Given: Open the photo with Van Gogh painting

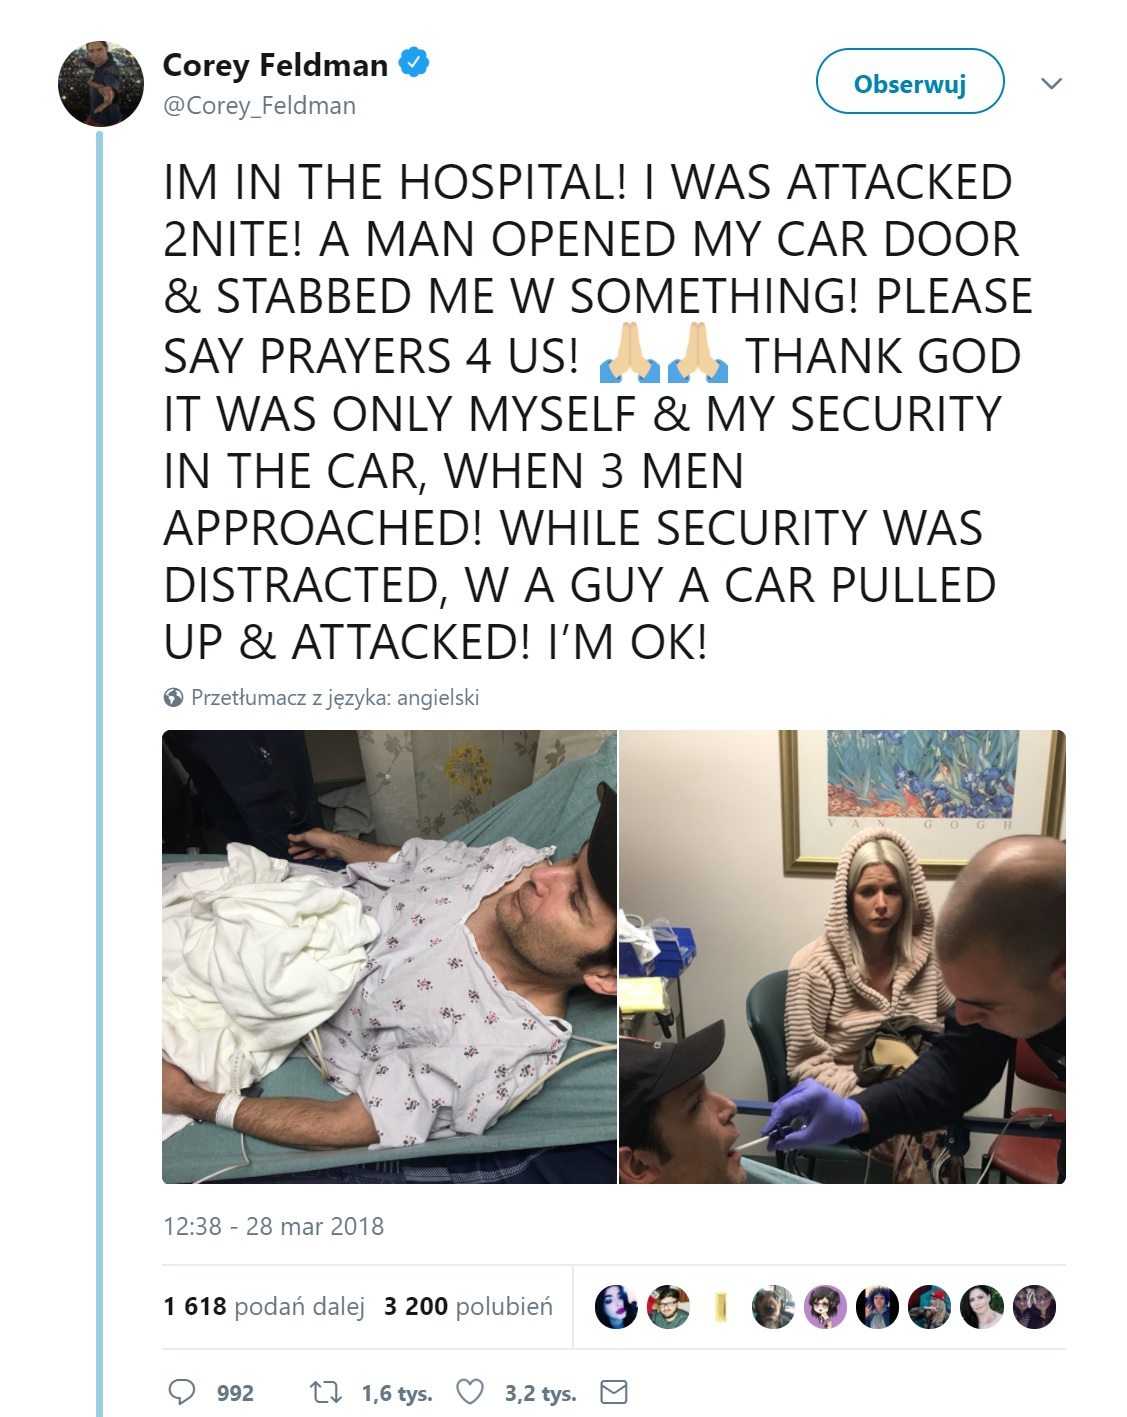Looking at the screenshot, I should click(x=842, y=957).
